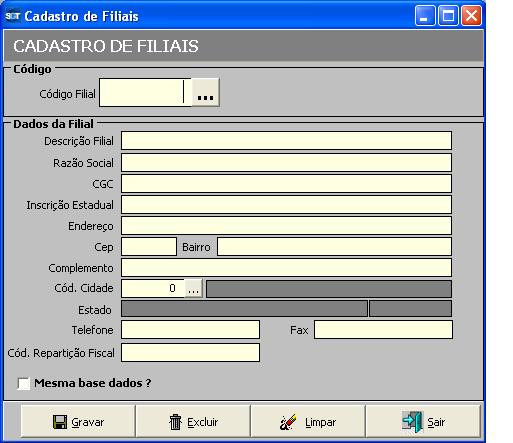
Task: Click the Telefone input field
Action: 190,330
